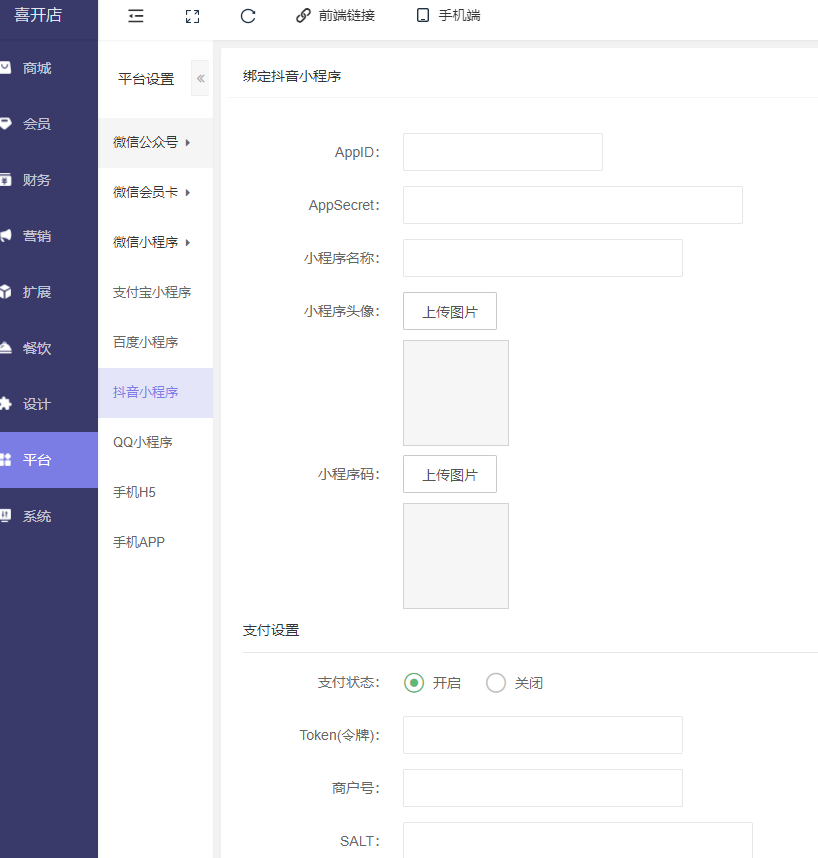
Task: Expand the 微信小程序 submenu arrow
Action: 188,242
